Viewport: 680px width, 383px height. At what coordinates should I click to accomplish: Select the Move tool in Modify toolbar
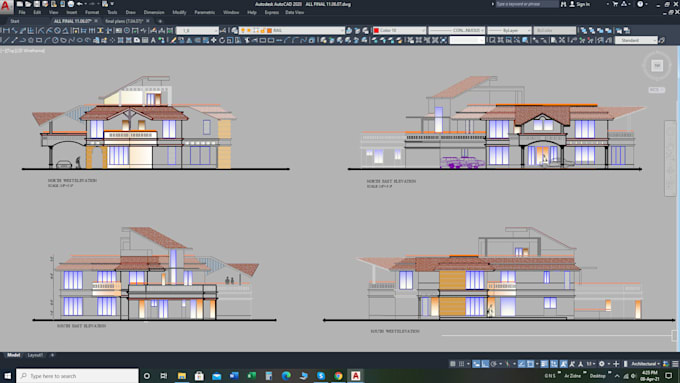[x=213, y=40]
